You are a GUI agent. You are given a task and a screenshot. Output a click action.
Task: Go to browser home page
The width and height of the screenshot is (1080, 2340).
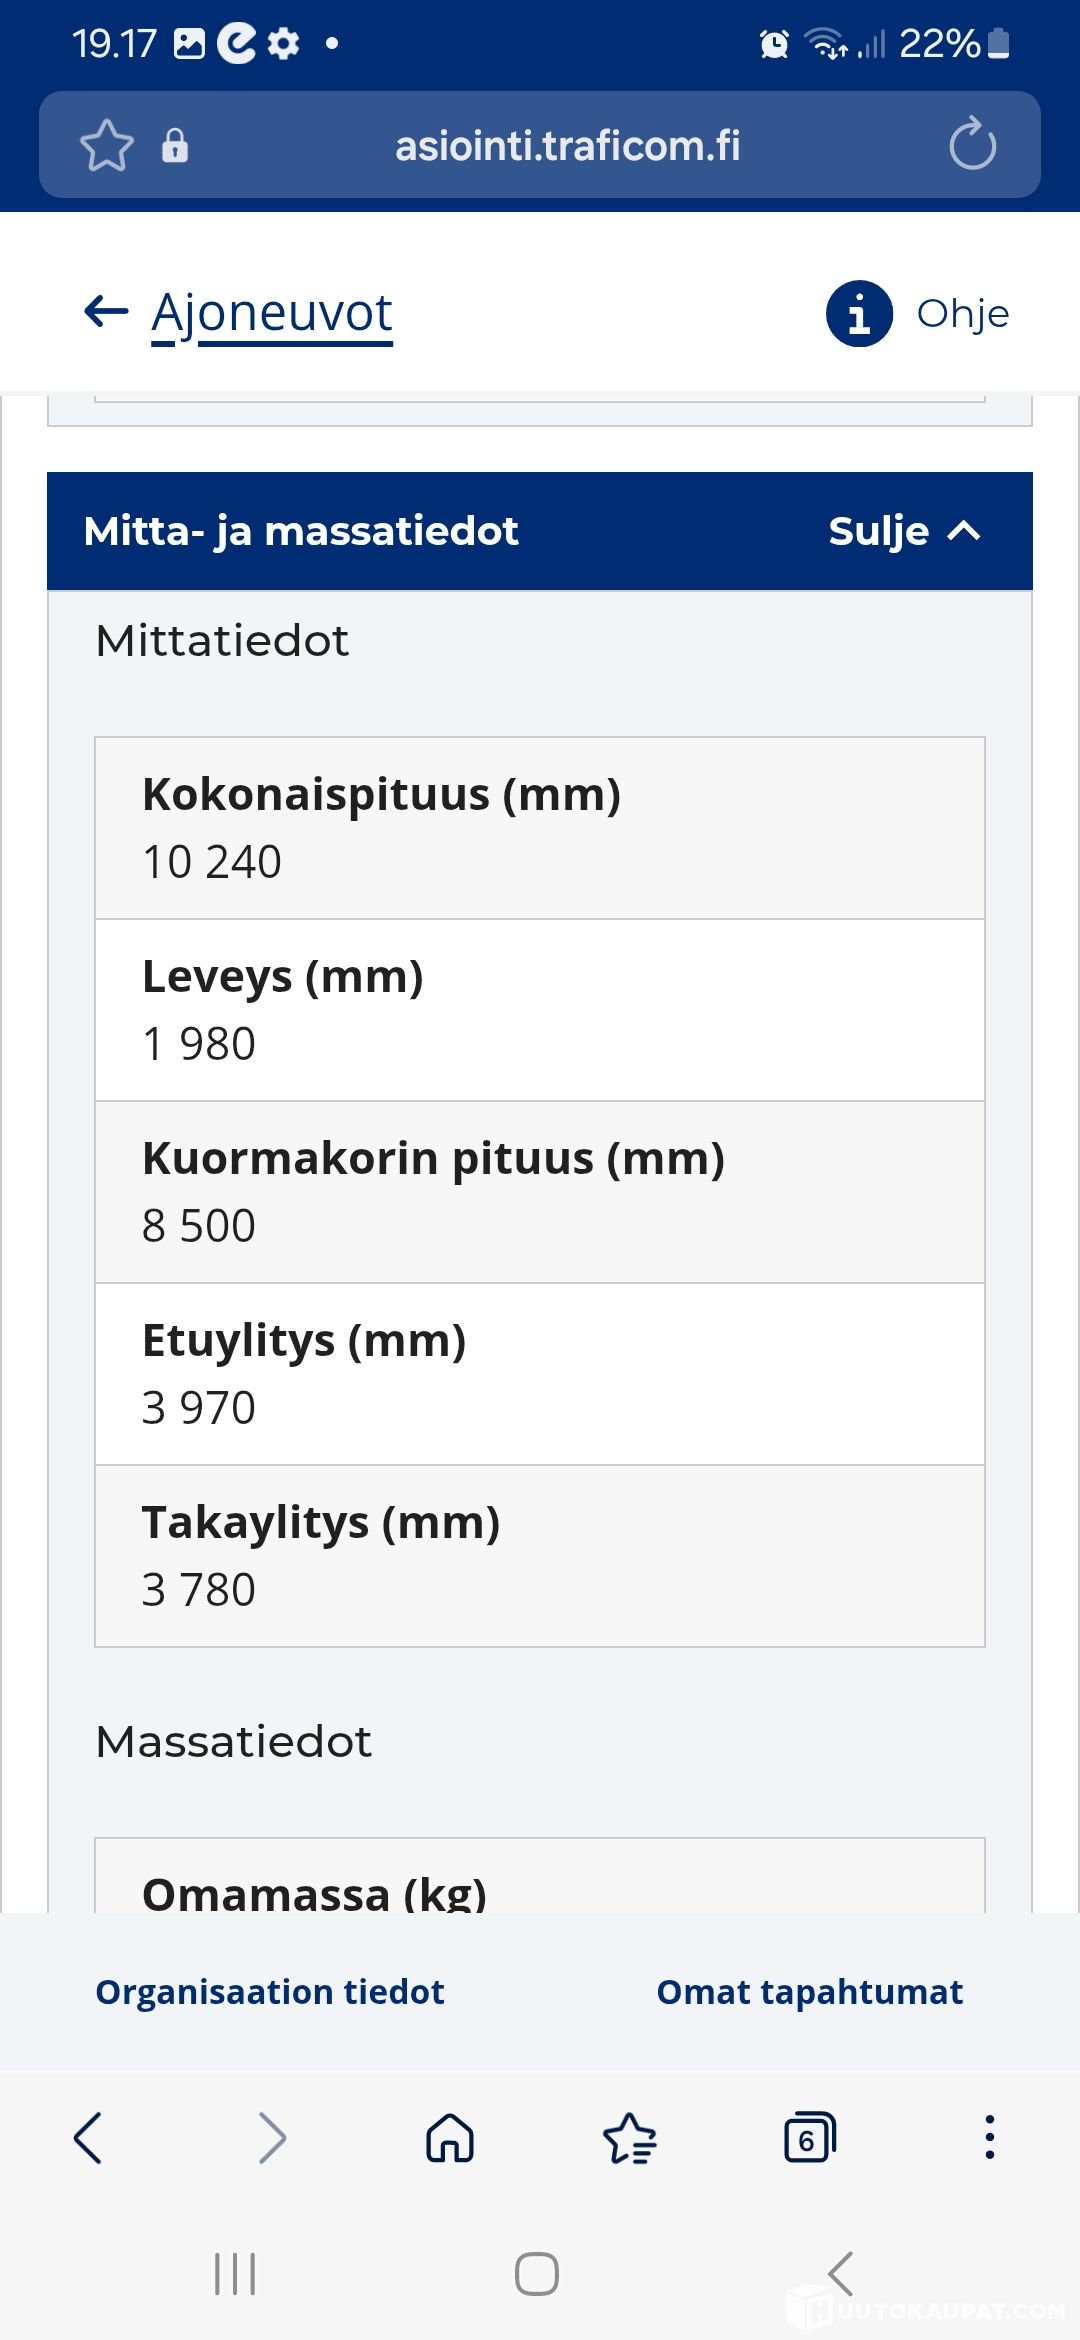tap(450, 2139)
